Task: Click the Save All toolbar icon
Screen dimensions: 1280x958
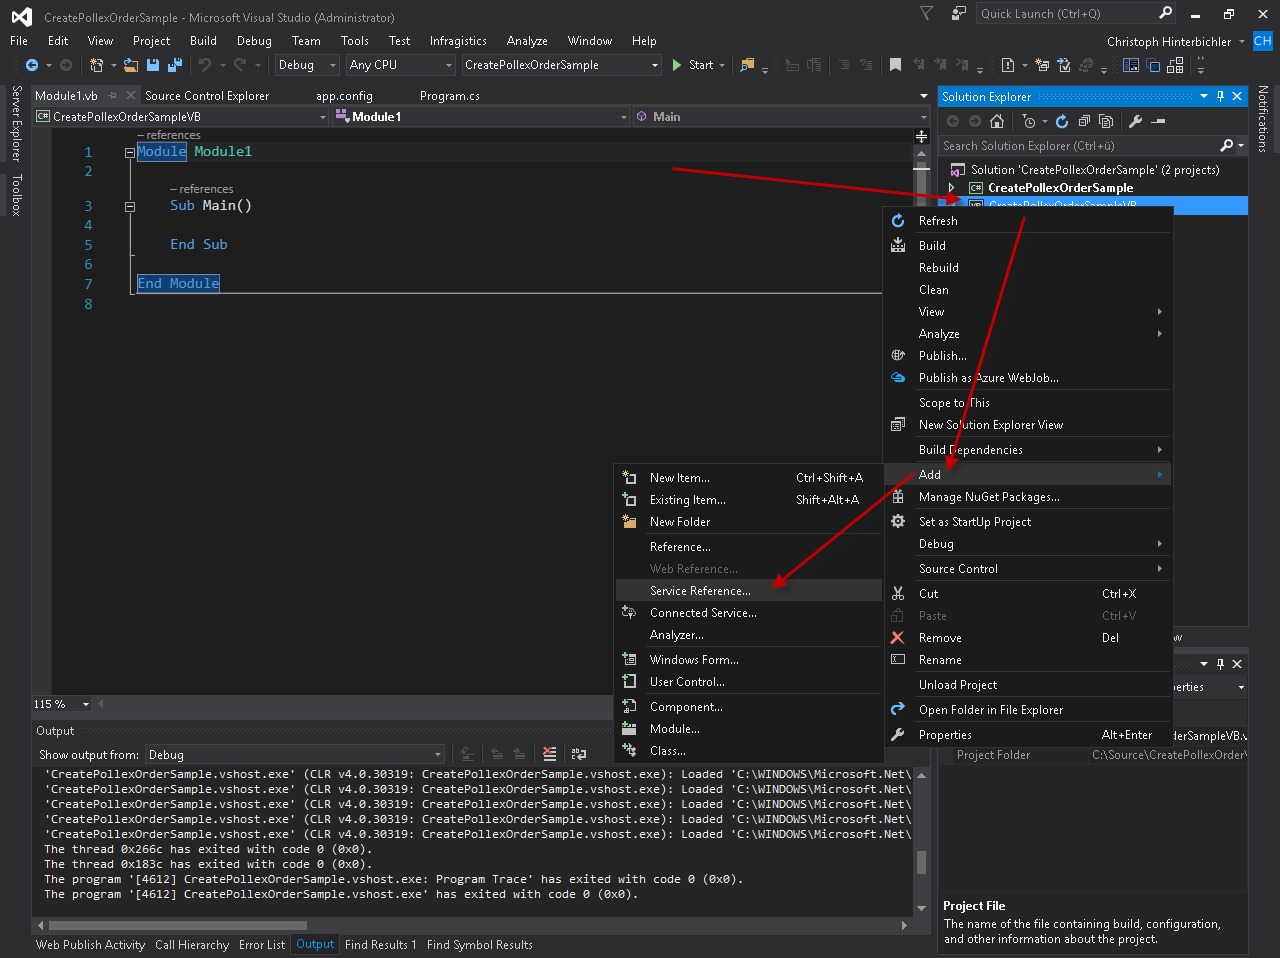Action: (x=175, y=65)
